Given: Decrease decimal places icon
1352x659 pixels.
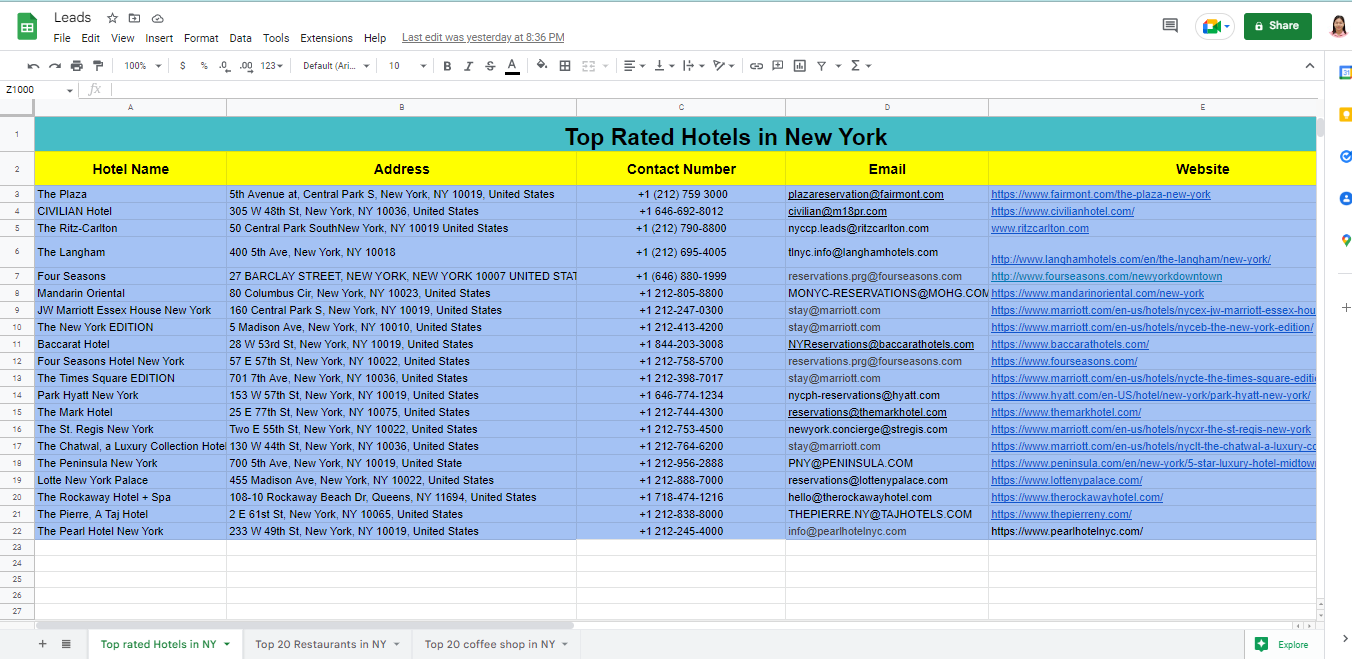Looking at the screenshot, I should pos(224,66).
